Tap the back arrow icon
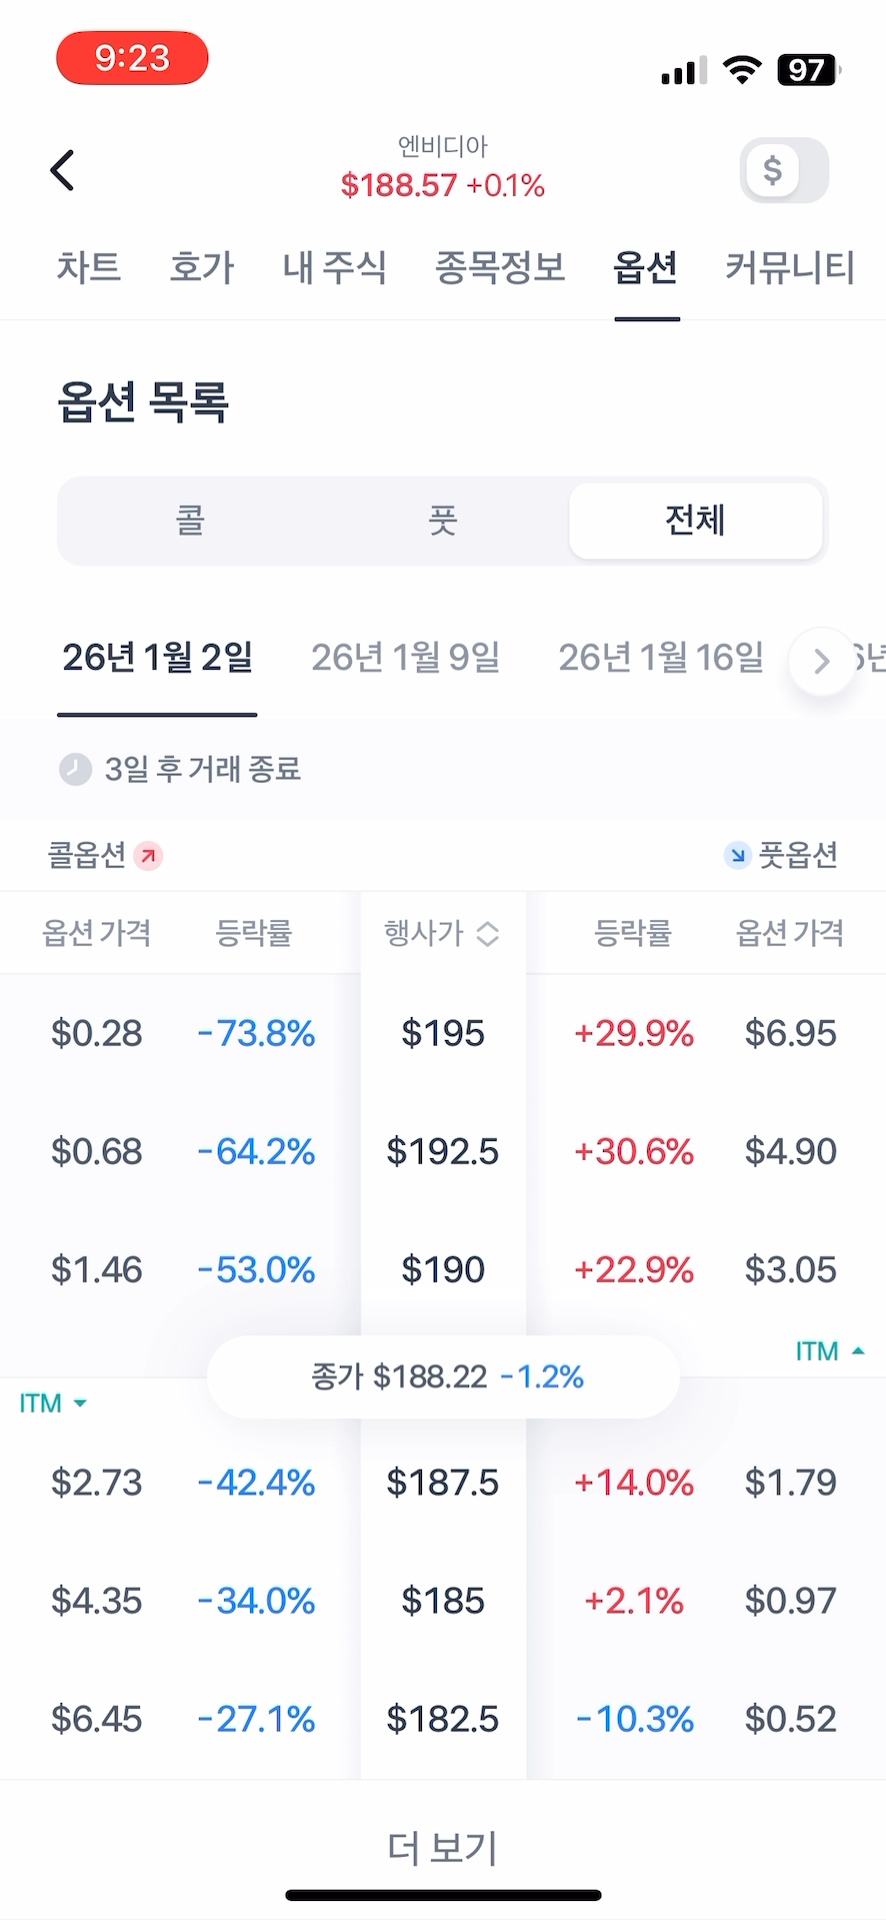 click(63, 170)
